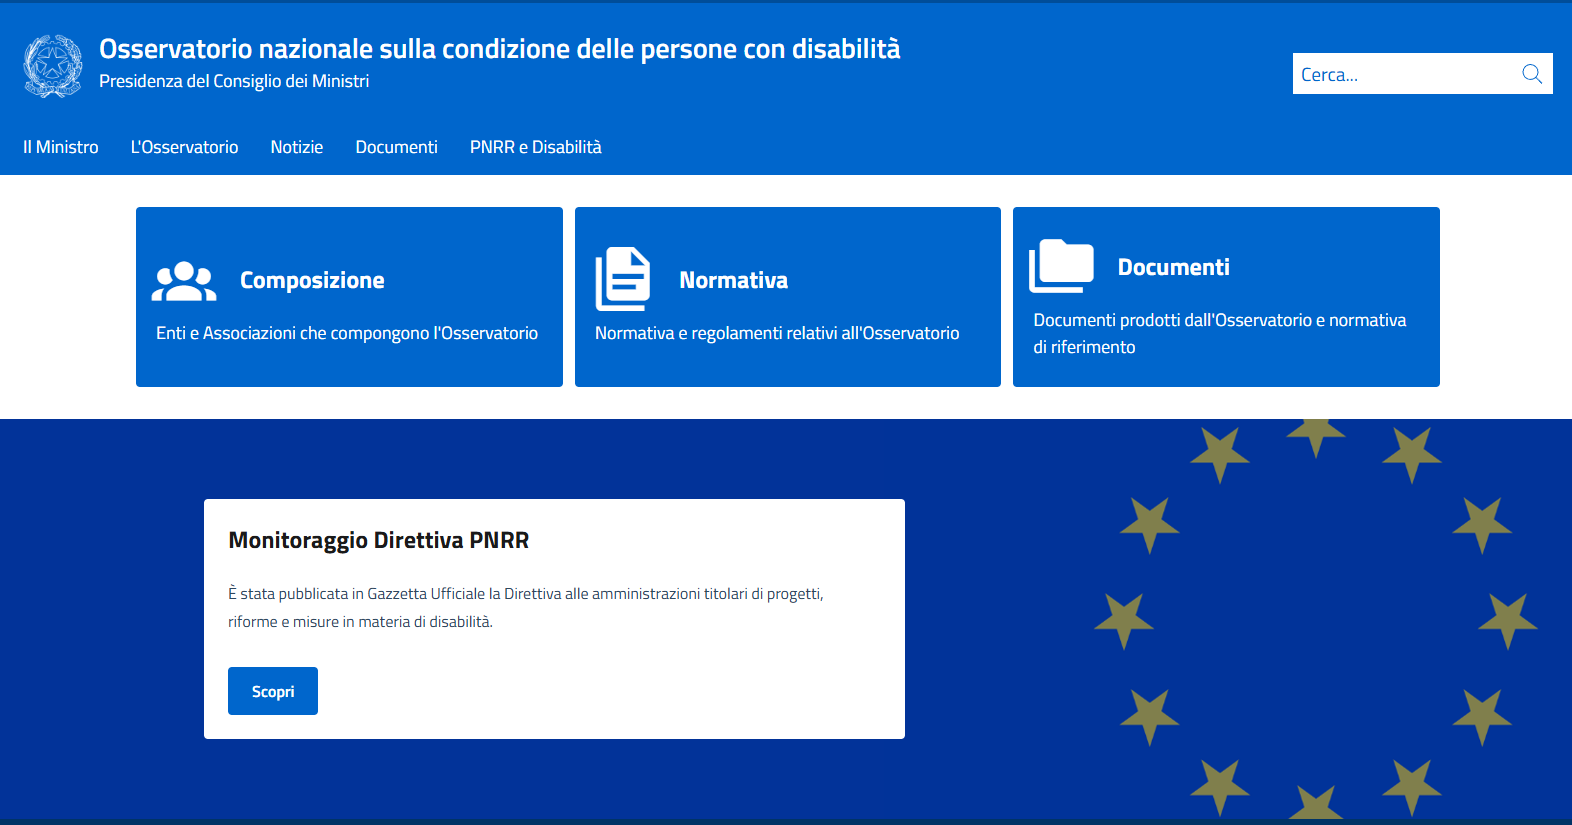This screenshot has width=1572, height=825.
Task: Click text 'Enti e Associazioni che compongono l'Osservatorio'
Action: click(347, 333)
